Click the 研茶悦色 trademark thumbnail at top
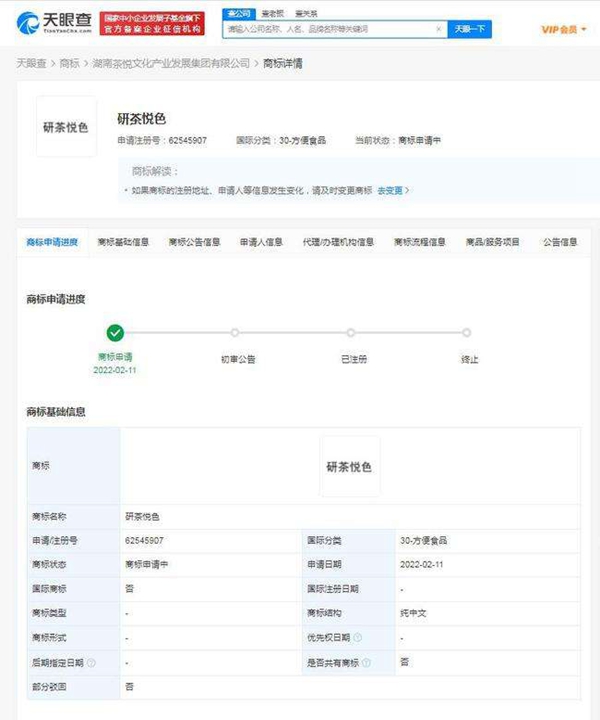Image resolution: width=600 pixels, height=720 pixels. coord(66,127)
